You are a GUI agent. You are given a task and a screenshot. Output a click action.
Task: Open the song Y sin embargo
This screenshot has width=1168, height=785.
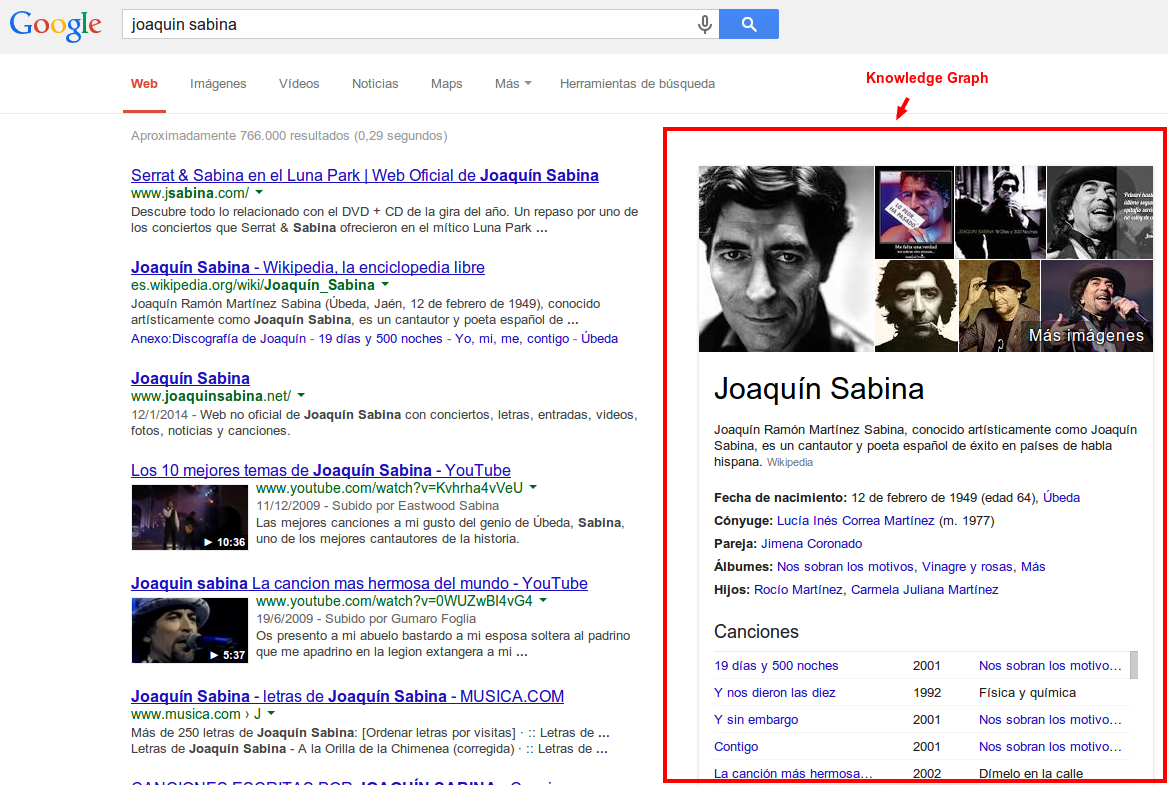(x=756, y=719)
